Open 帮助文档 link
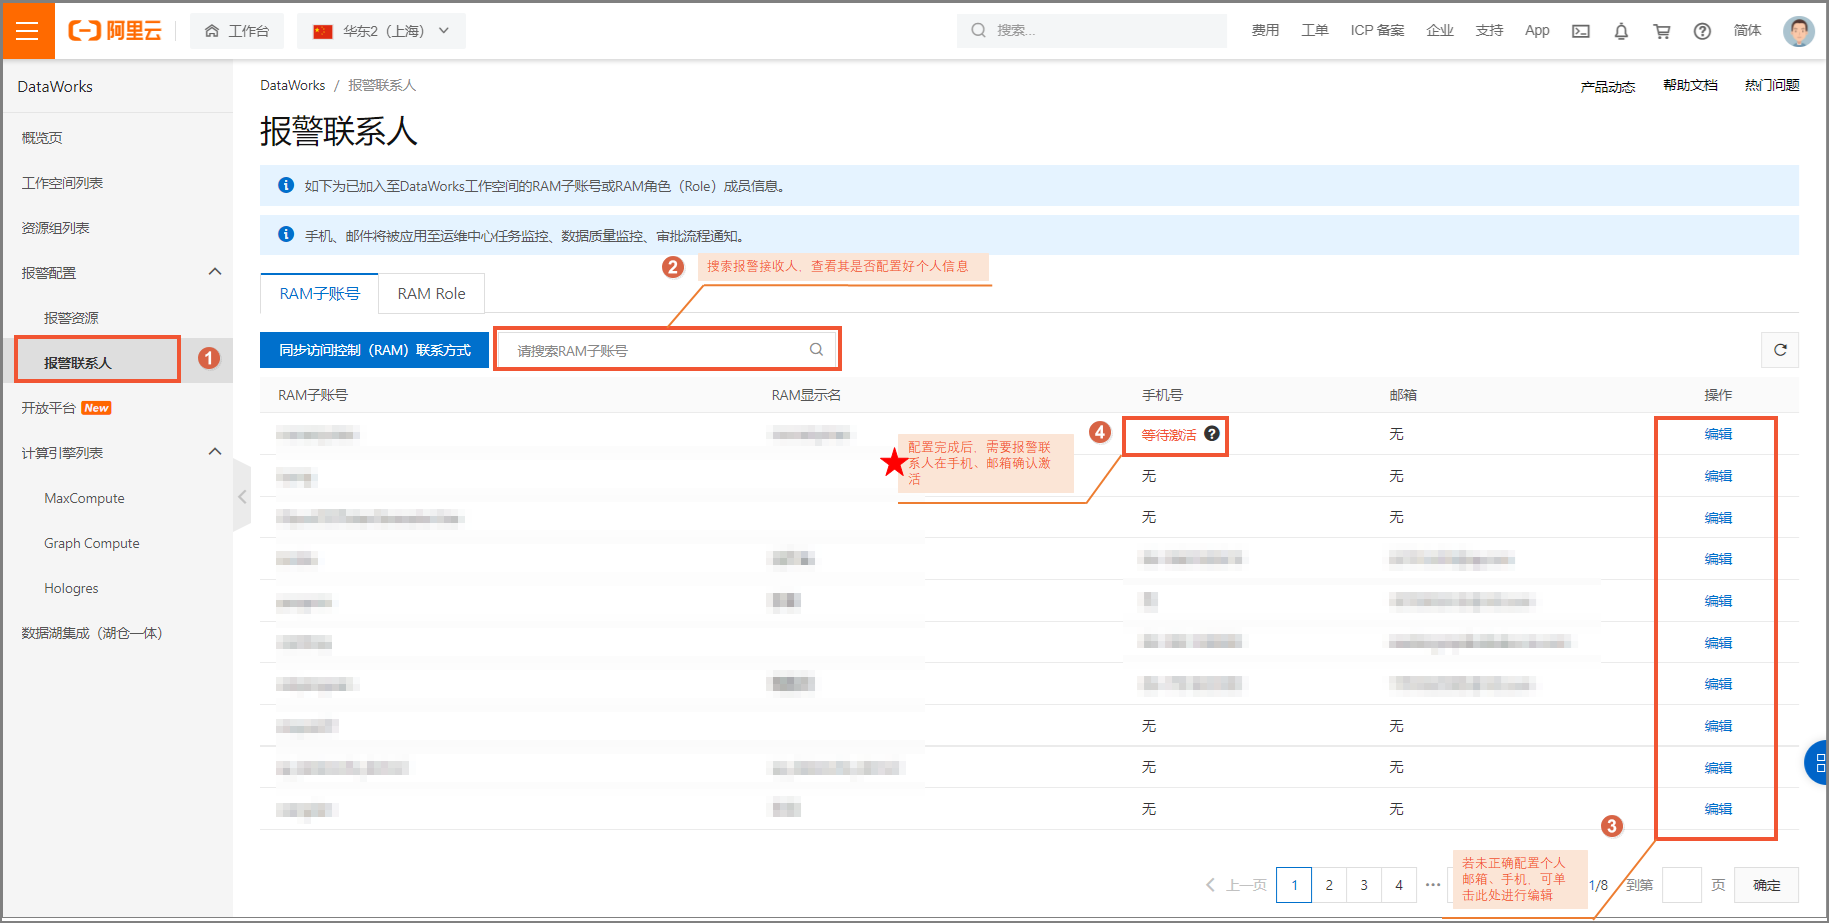 pos(1690,86)
